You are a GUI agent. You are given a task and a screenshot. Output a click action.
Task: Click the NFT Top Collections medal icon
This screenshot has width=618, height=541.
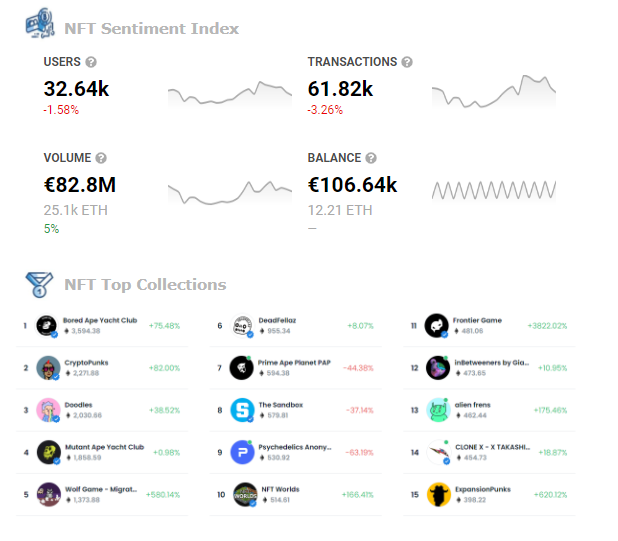pos(39,284)
